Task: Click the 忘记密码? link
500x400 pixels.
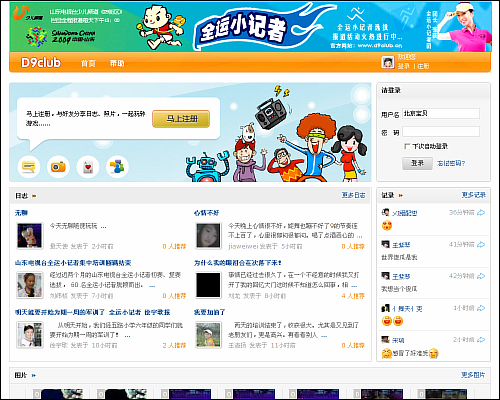Action: click(451, 163)
